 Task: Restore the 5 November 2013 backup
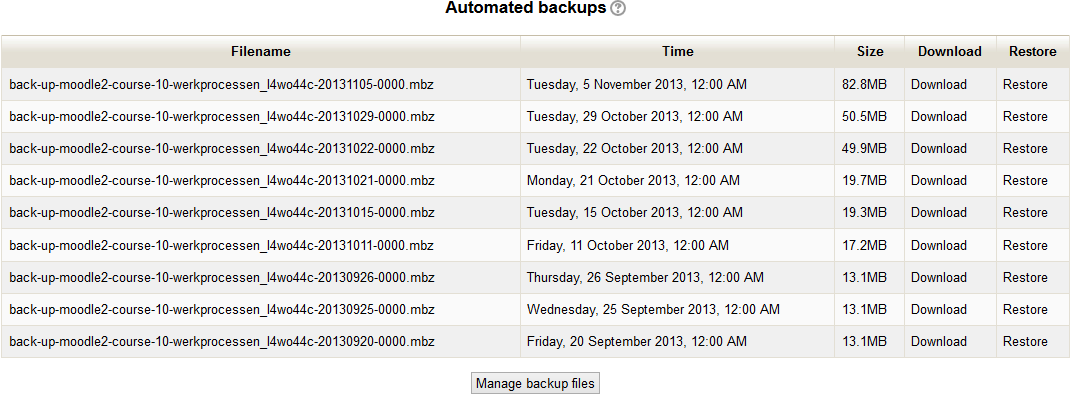tap(1025, 85)
